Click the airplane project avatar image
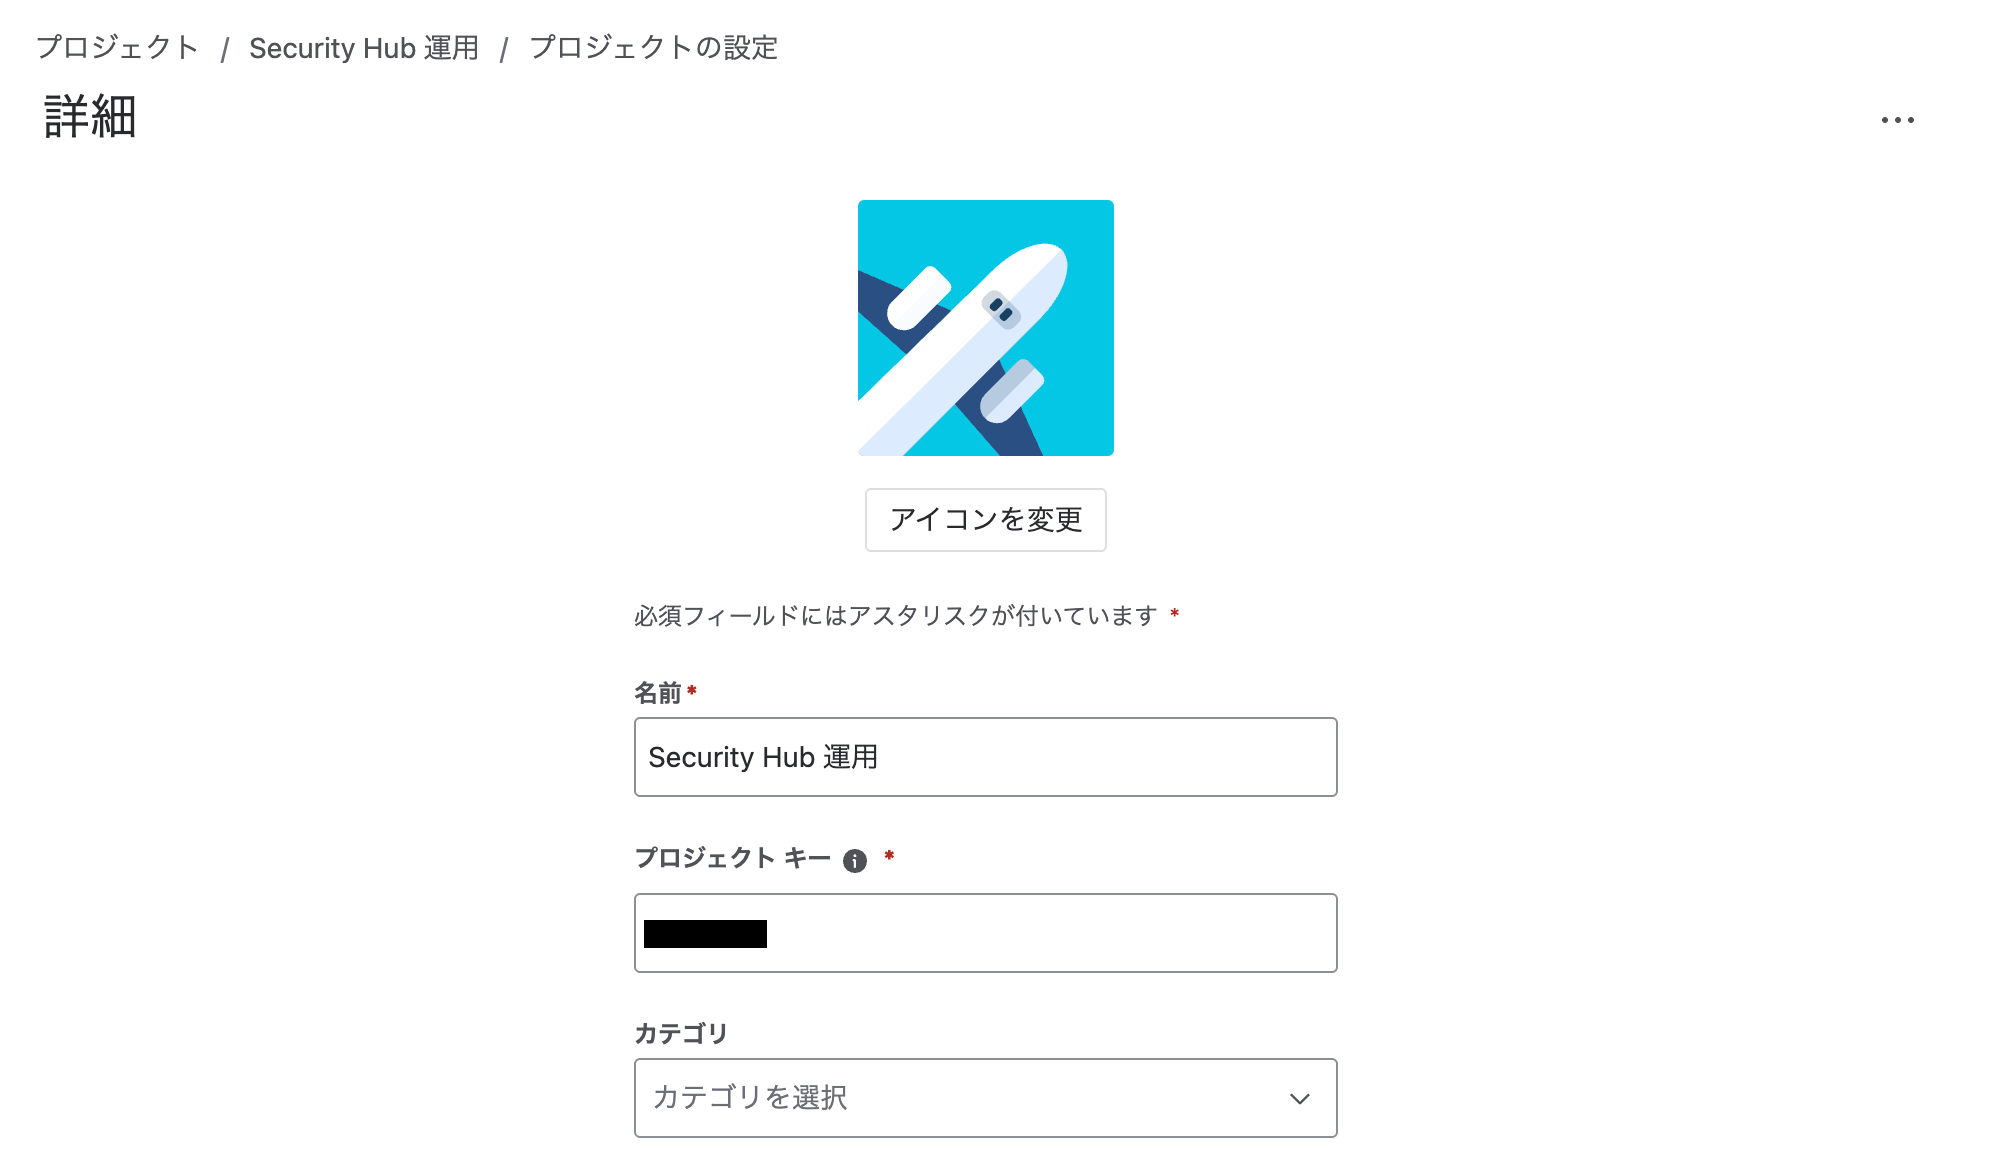 [x=986, y=328]
